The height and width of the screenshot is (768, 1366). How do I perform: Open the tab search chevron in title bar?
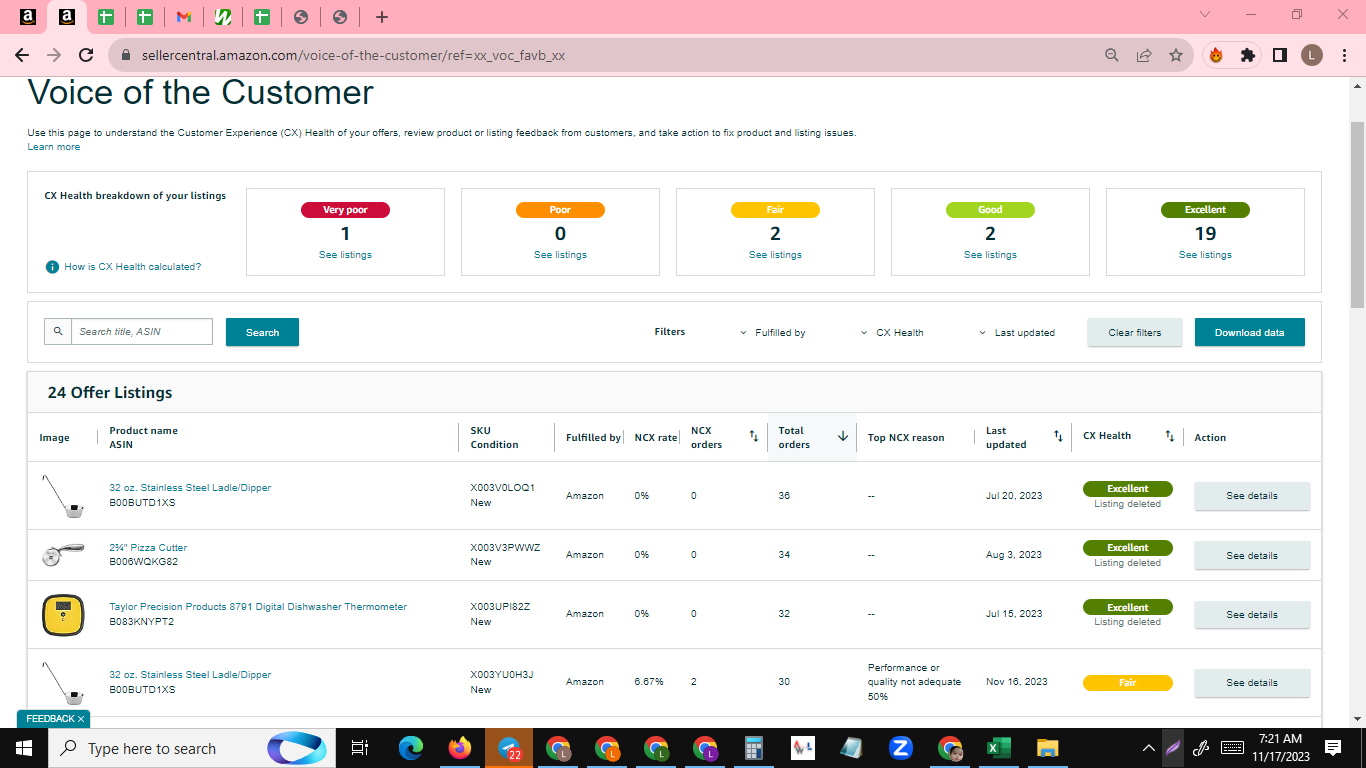1205,15
